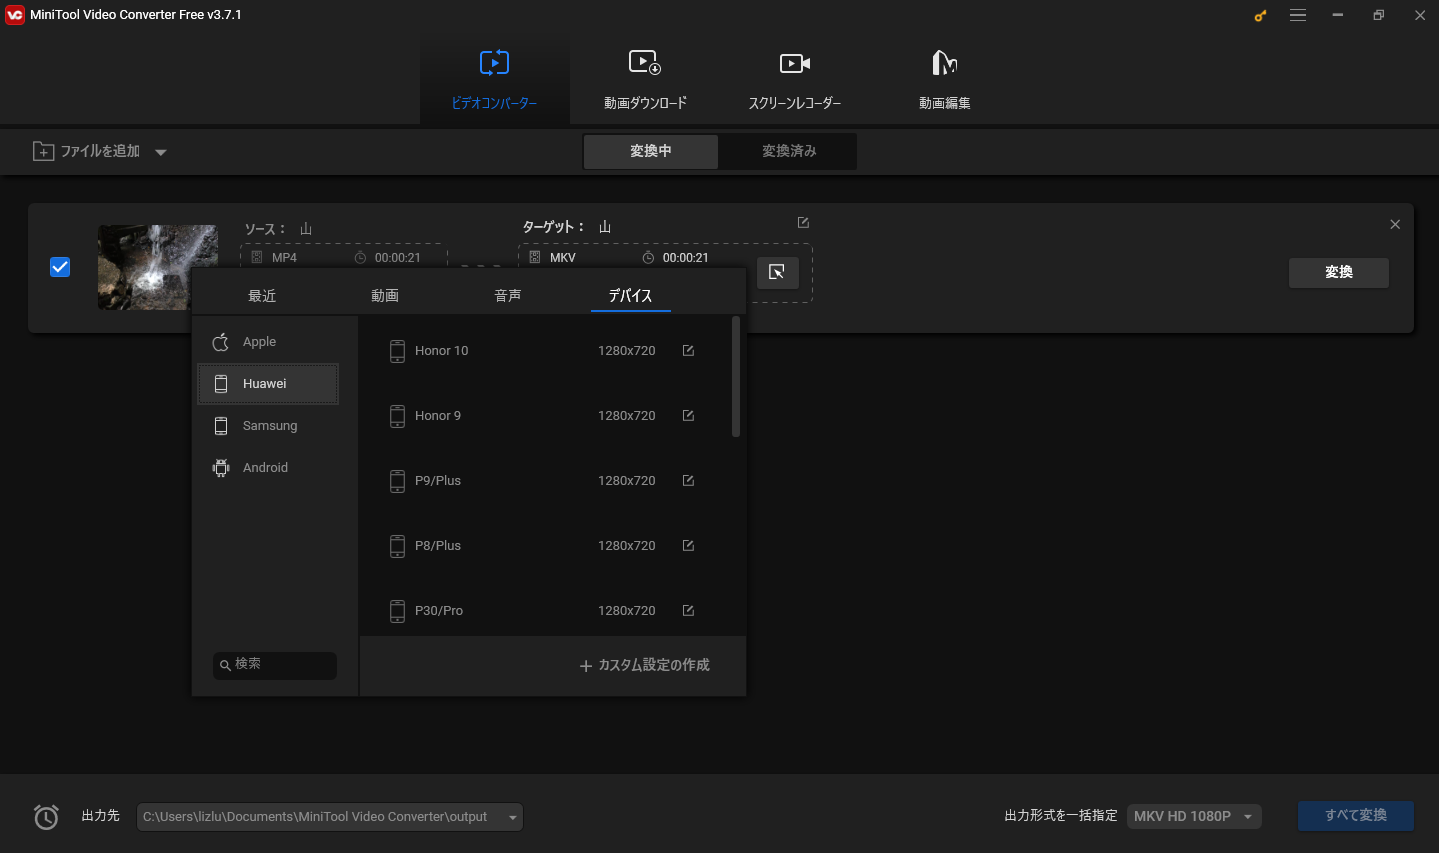The image size is (1439, 853).
Task: Click the preset list scrollbar
Action: [x=736, y=377]
